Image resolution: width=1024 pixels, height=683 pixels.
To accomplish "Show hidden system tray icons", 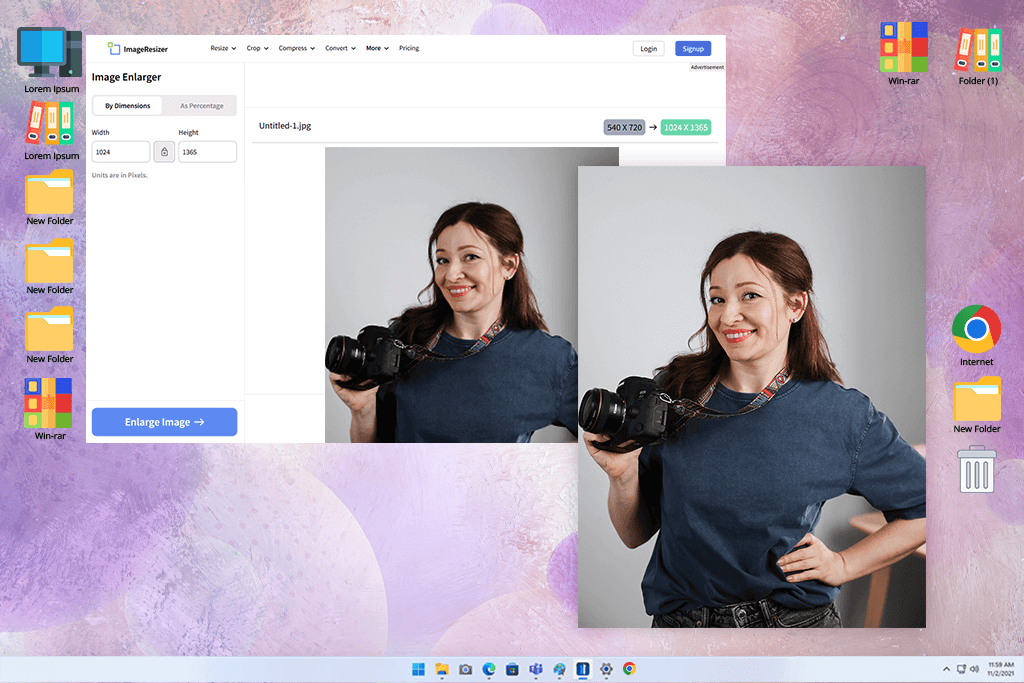I will pyautogui.click(x=946, y=669).
